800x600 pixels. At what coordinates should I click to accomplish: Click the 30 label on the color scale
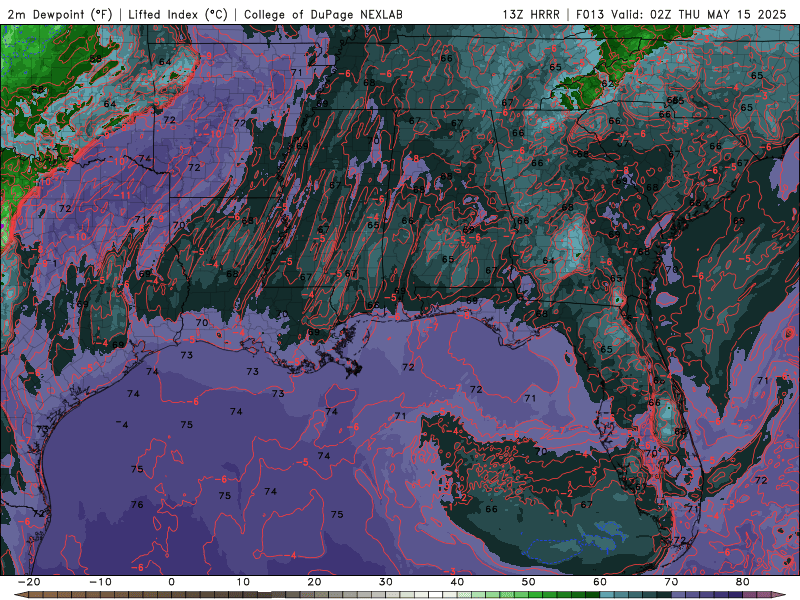(386, 582)
